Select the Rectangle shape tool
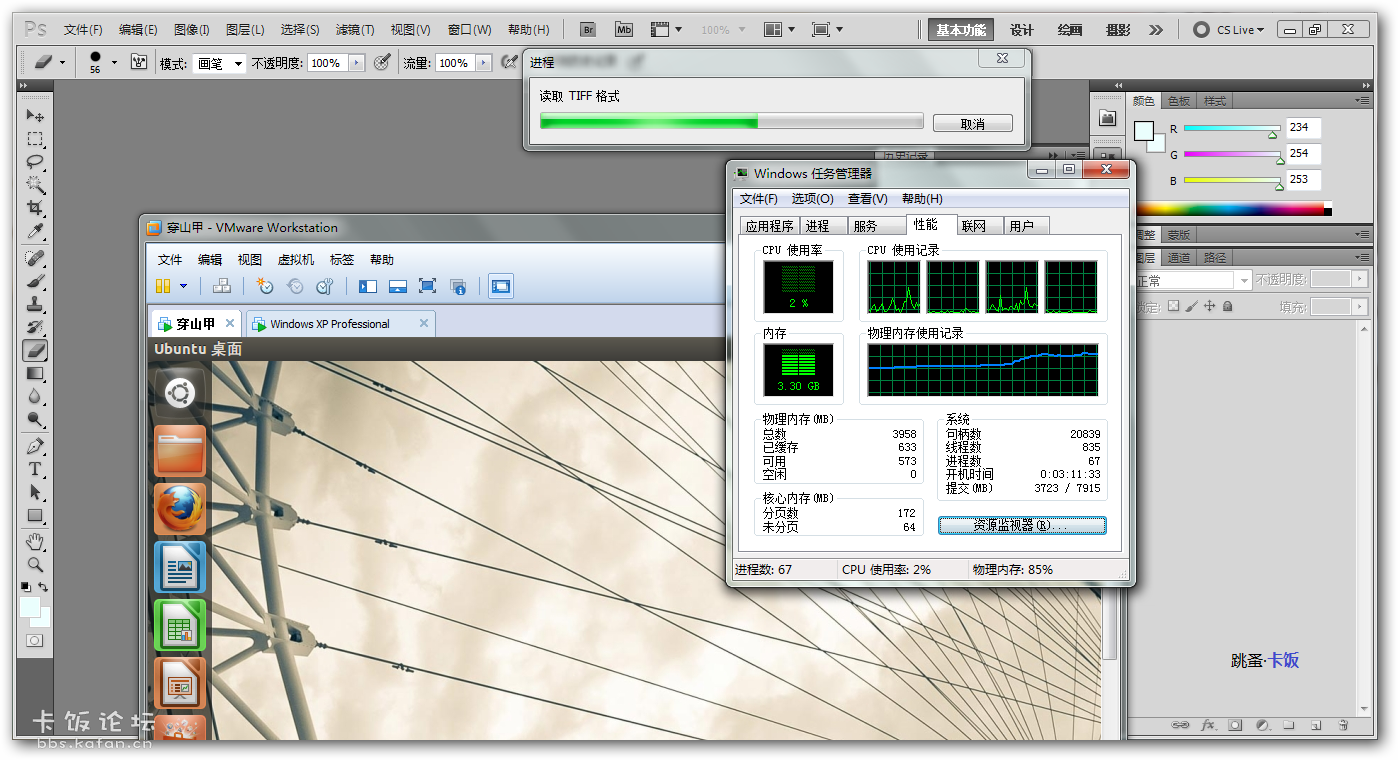The width and height of the screenshot is (1398, 760). pos(35,515)
